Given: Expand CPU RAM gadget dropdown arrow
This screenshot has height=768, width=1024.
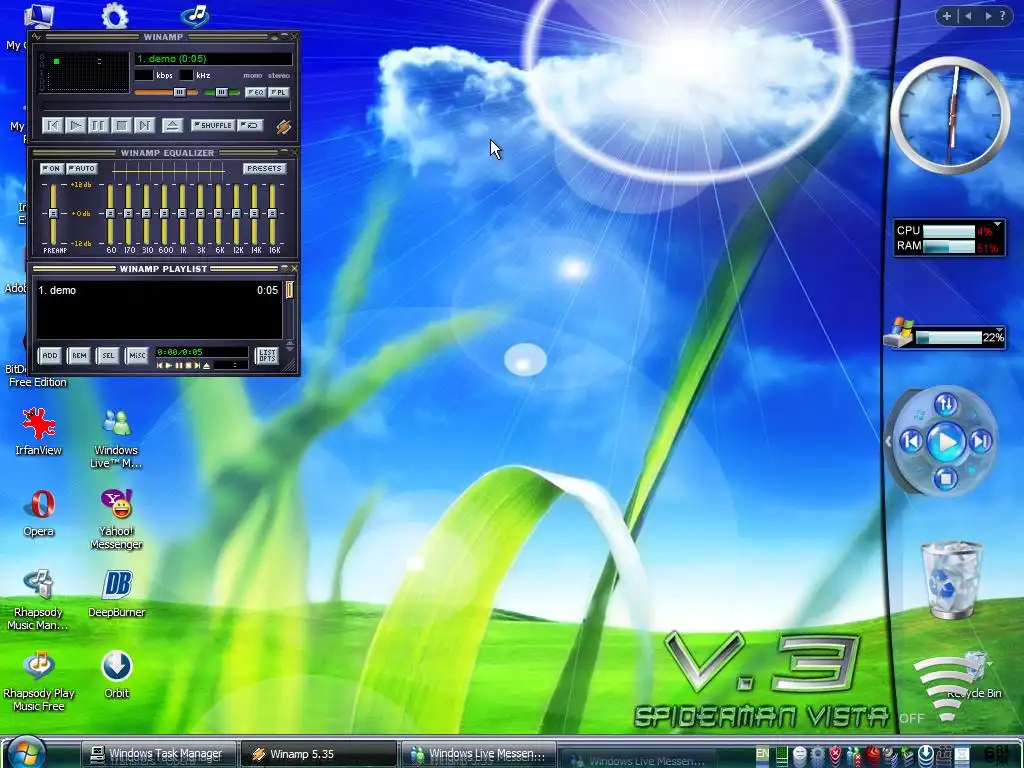Looking at the screenshot, I should coord(997,224).
